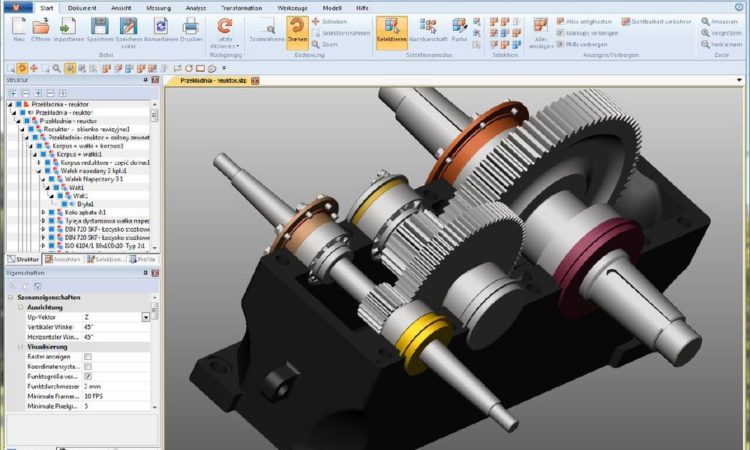Click the Farbe selection icon
750x450 pixels.
coord(458,30)
